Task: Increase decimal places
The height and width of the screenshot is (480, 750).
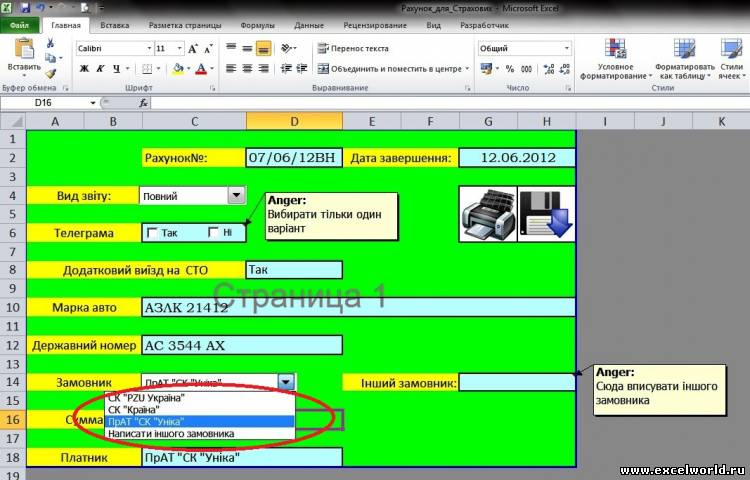Action: point(549,69)
